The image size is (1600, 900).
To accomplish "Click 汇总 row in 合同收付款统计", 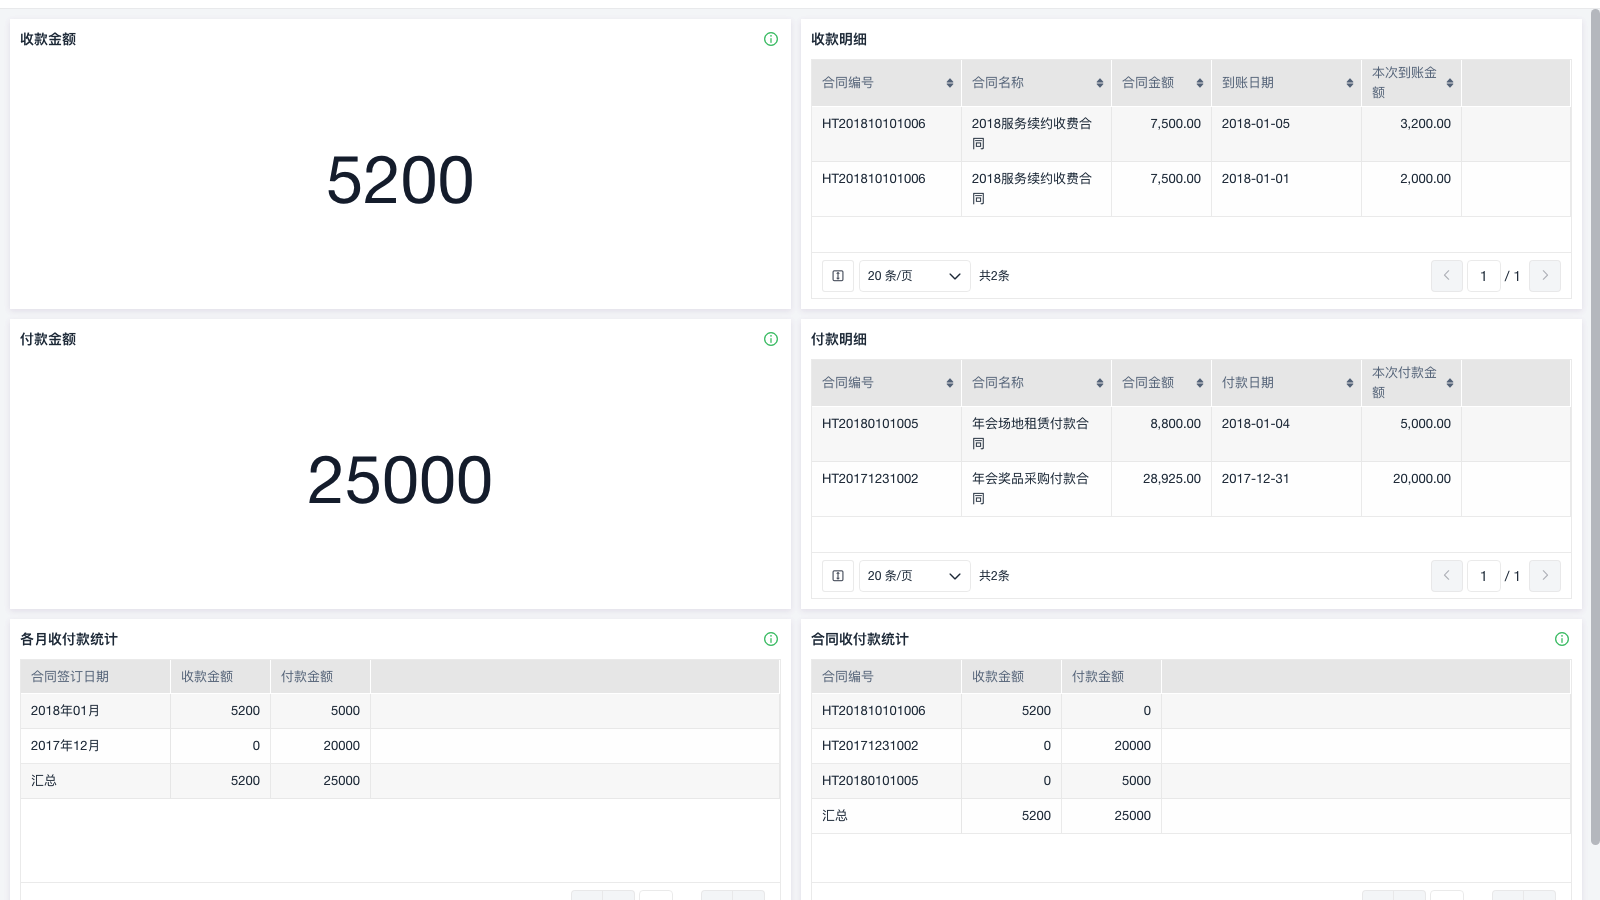I will (1191, 816).
